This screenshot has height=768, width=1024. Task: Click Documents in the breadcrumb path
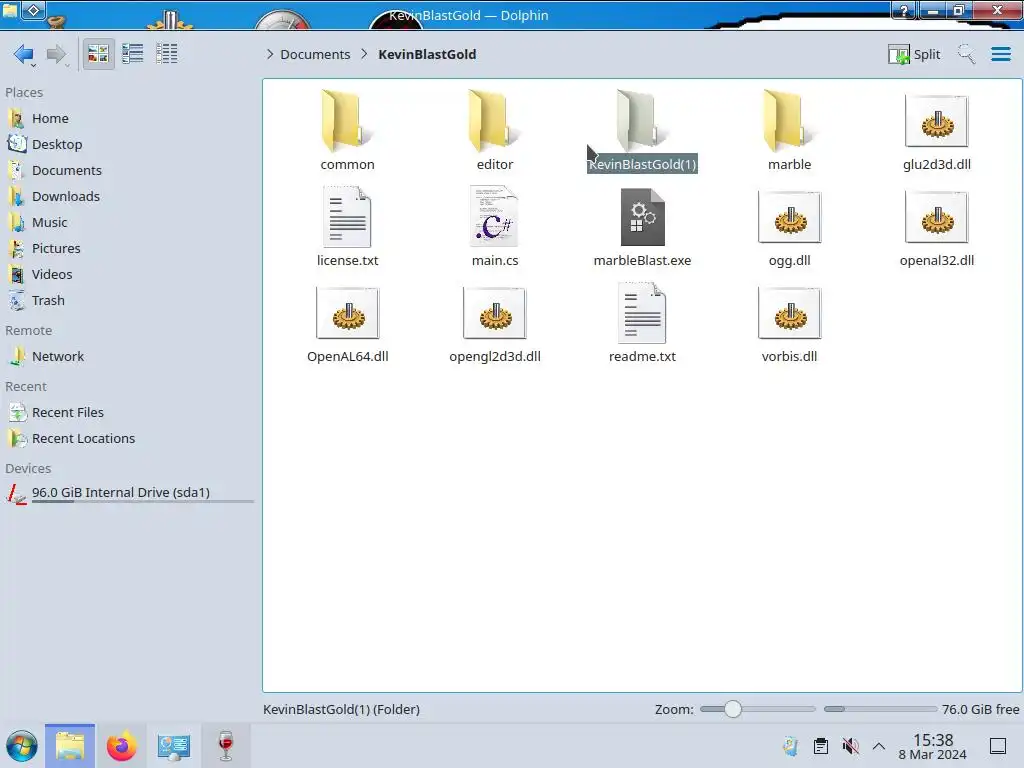[x=315, y=54]
